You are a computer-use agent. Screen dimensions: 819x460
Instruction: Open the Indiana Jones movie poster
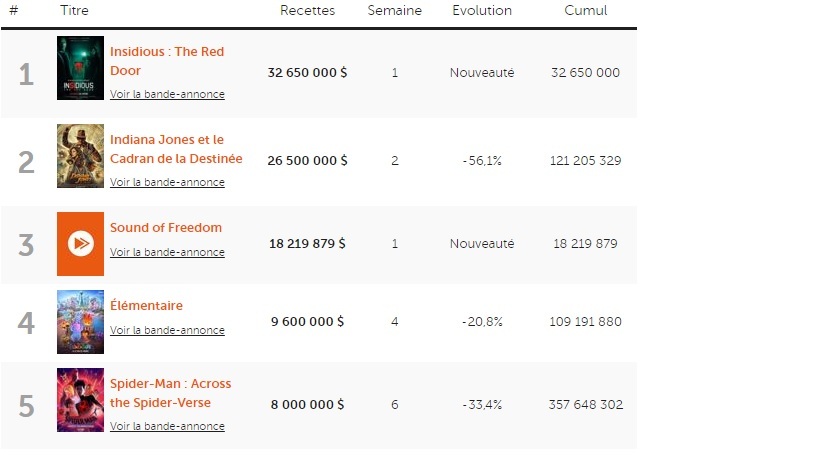(x=80, y=156)
